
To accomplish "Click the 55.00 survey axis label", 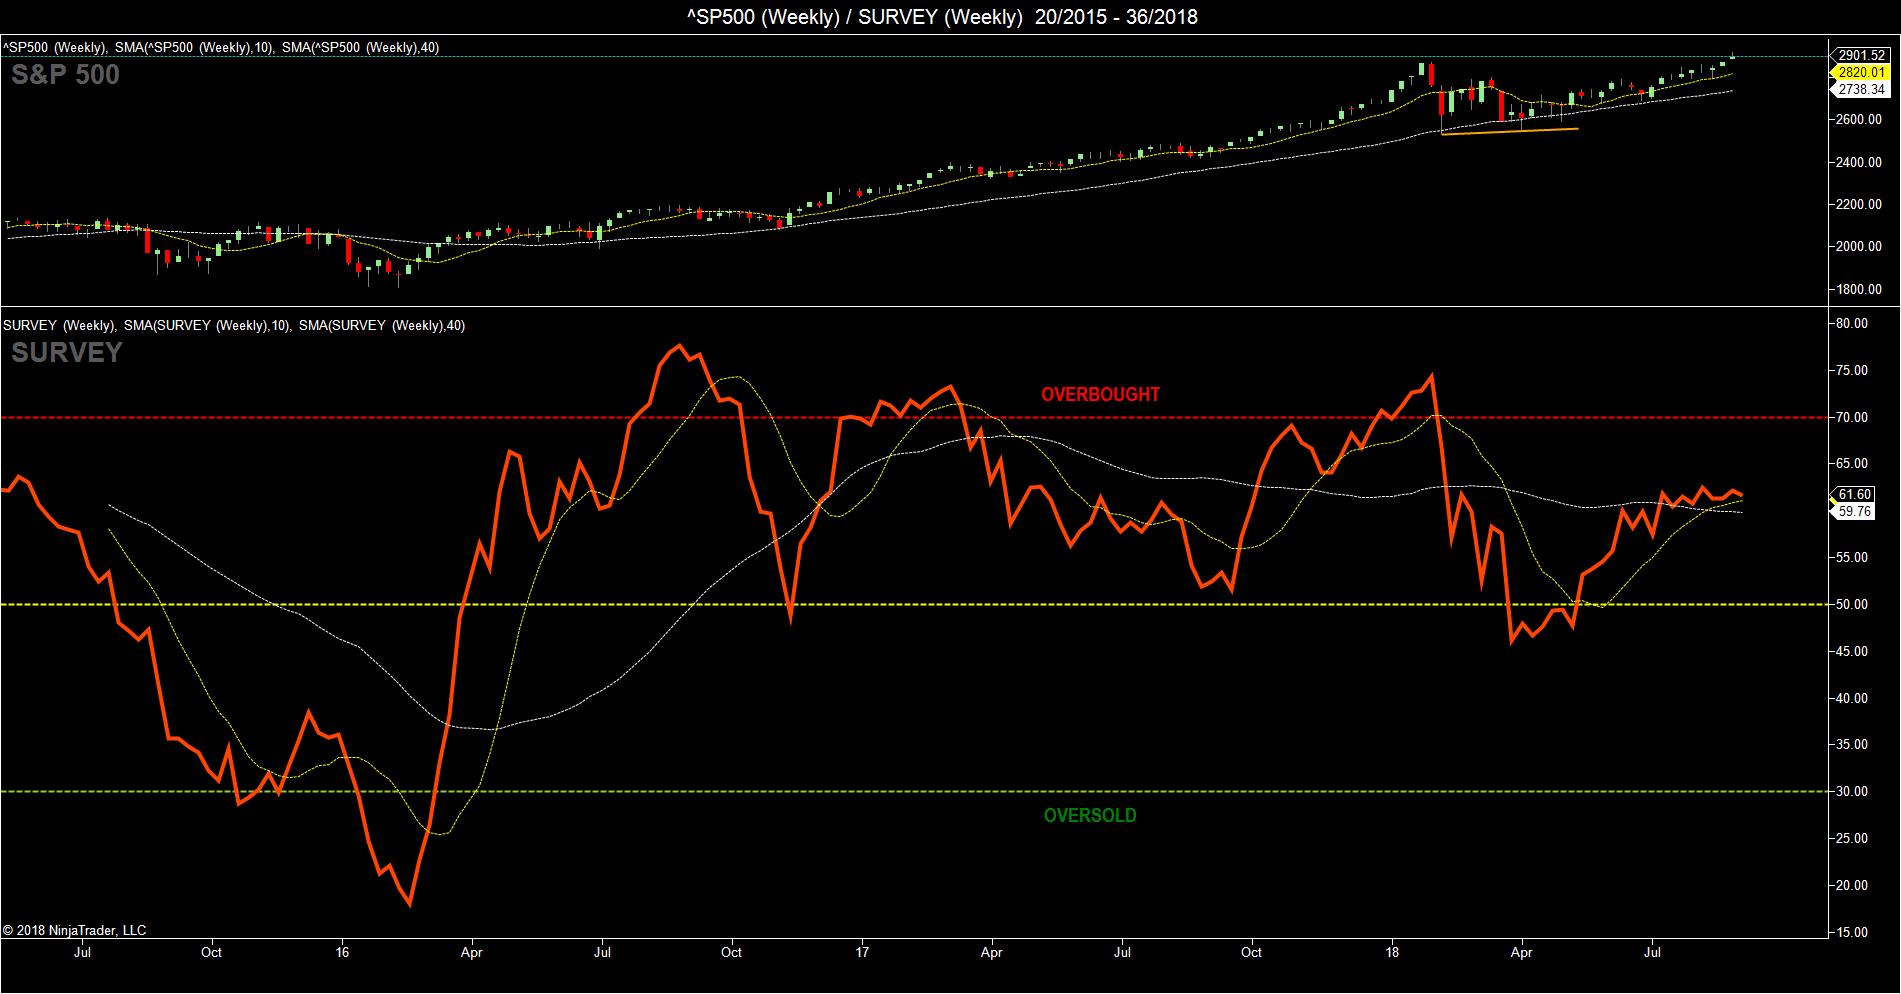I will [x=1853, y=558].
